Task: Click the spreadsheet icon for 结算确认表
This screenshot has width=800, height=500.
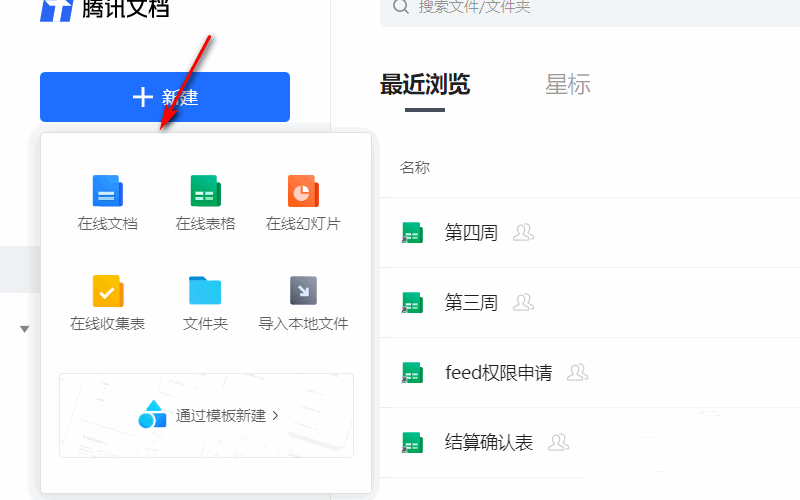Action: pyautogui.click(x=412, y=442)
